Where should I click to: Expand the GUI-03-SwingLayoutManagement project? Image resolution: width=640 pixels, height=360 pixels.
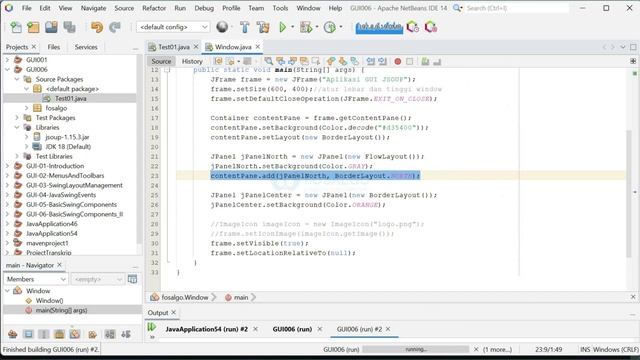click(7, 185)
